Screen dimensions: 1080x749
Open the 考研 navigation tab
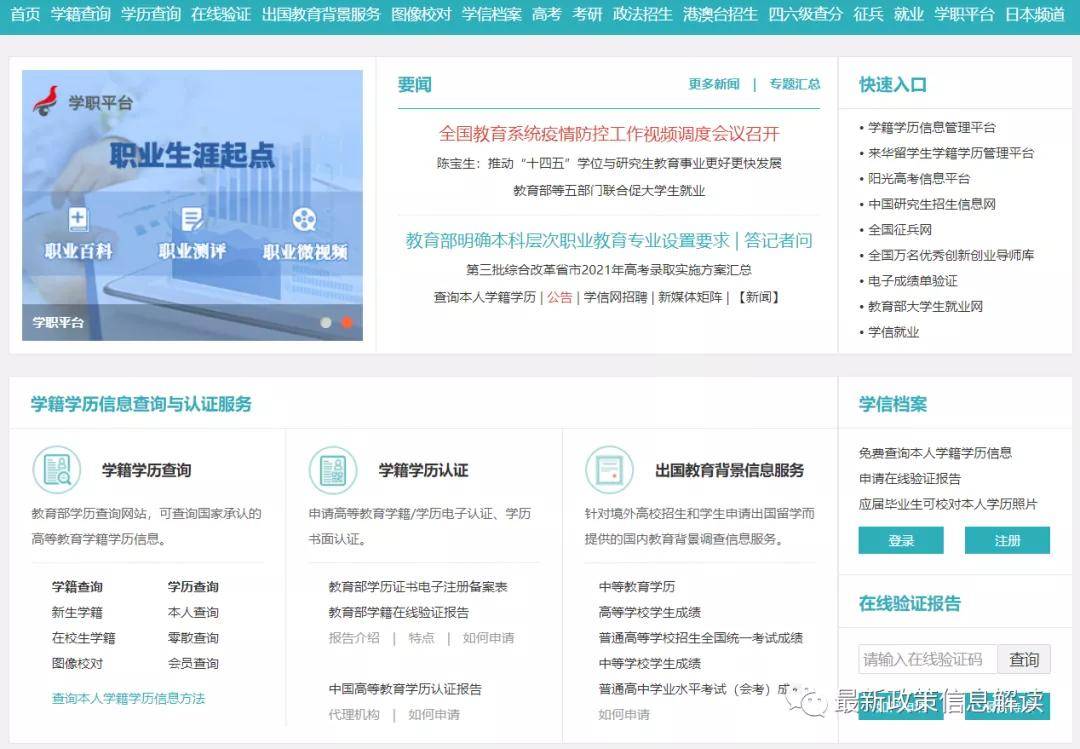(x=587, y=16)
